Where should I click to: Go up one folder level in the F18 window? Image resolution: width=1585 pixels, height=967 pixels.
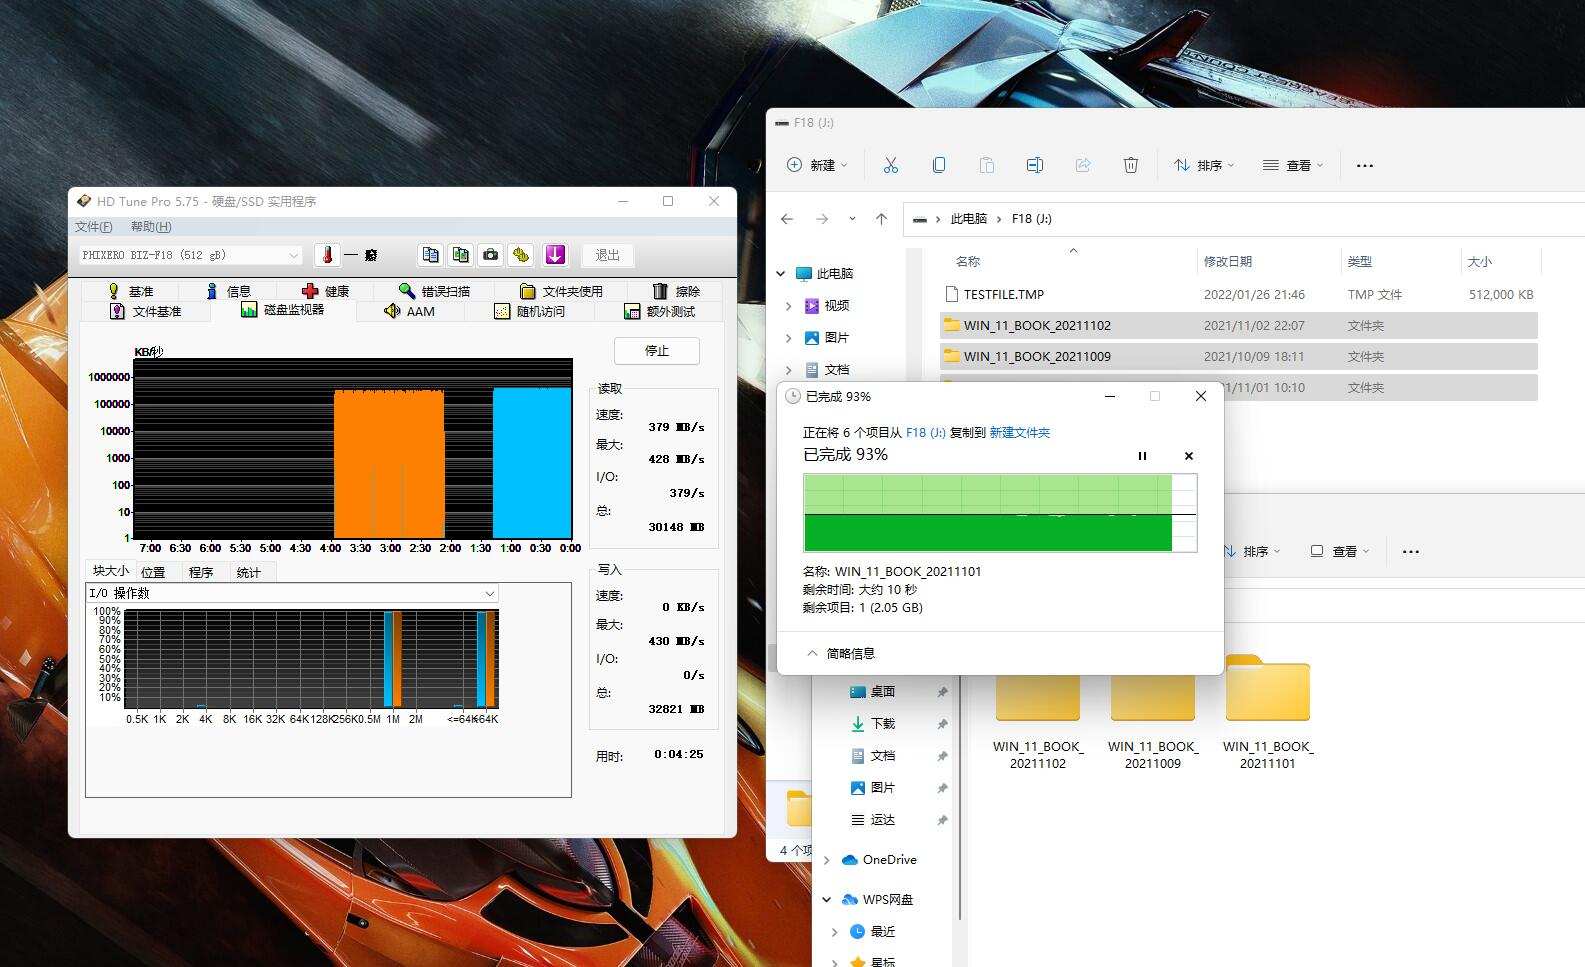881,219
